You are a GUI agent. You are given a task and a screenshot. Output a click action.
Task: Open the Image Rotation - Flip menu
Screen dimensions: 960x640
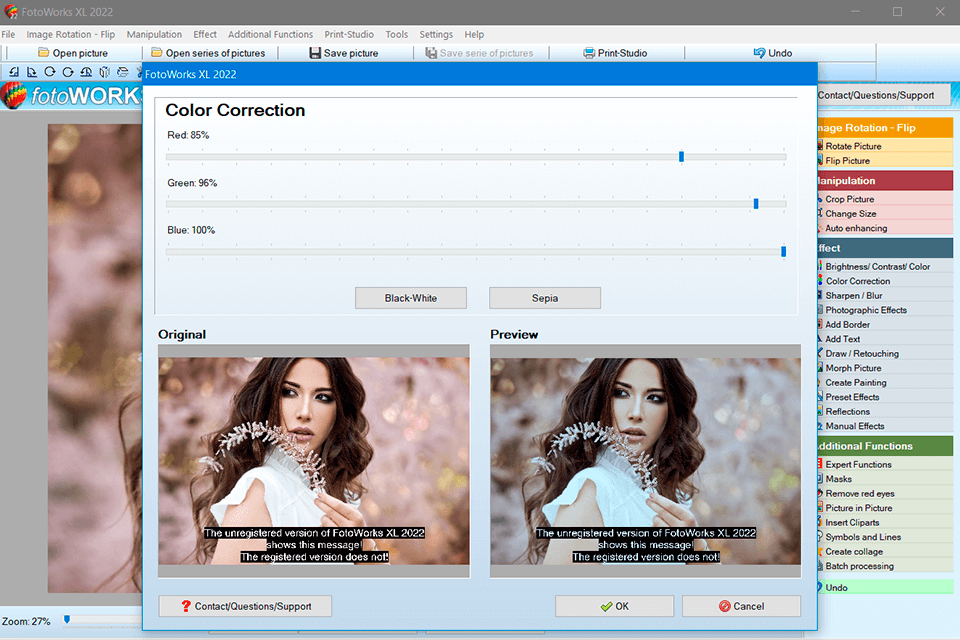click(70, 34)
